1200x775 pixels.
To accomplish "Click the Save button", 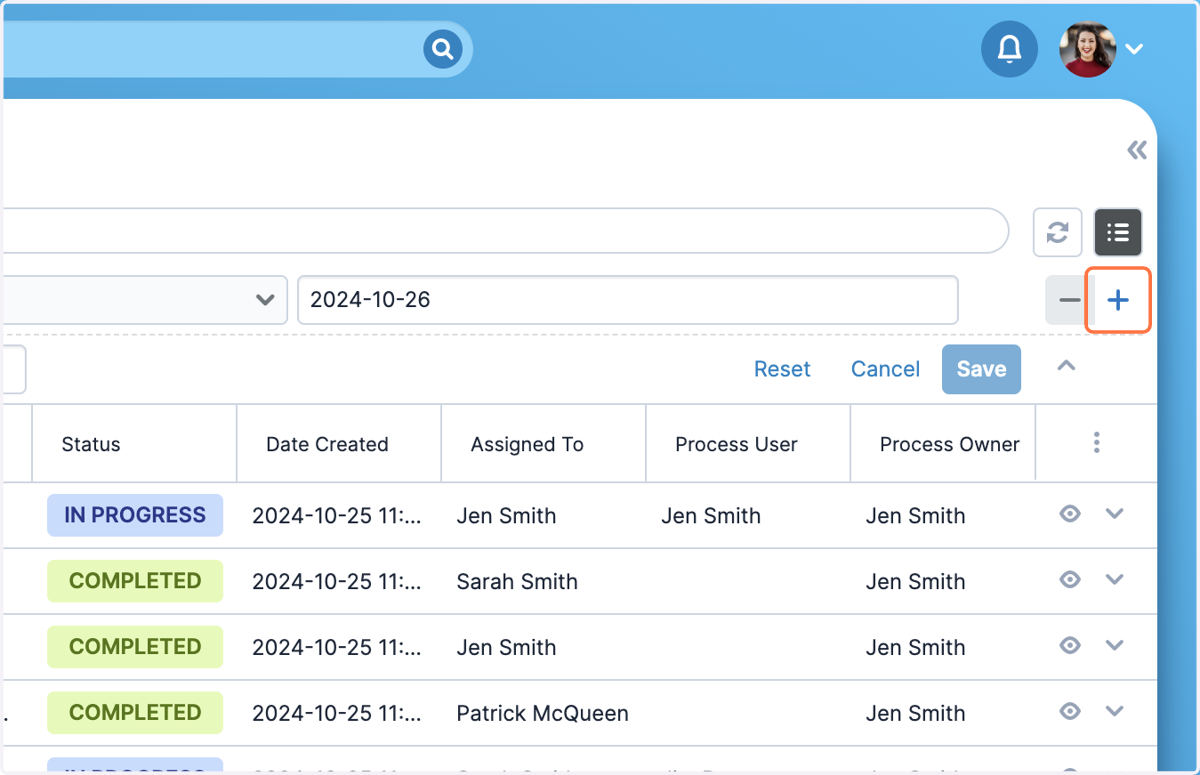I will [x=981, y=369].
